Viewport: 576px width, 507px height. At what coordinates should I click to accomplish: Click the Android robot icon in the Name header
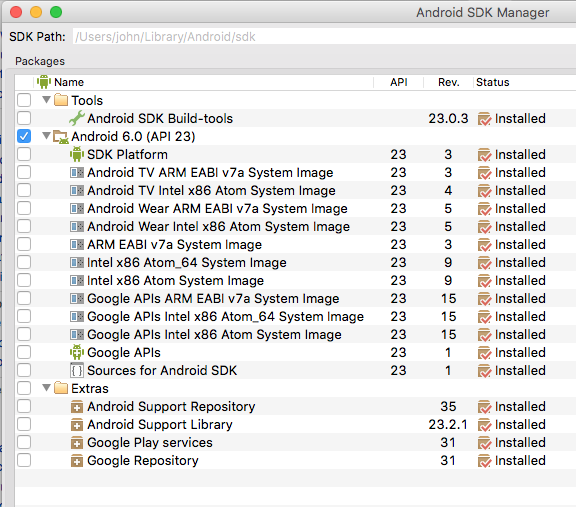(44, 82)
